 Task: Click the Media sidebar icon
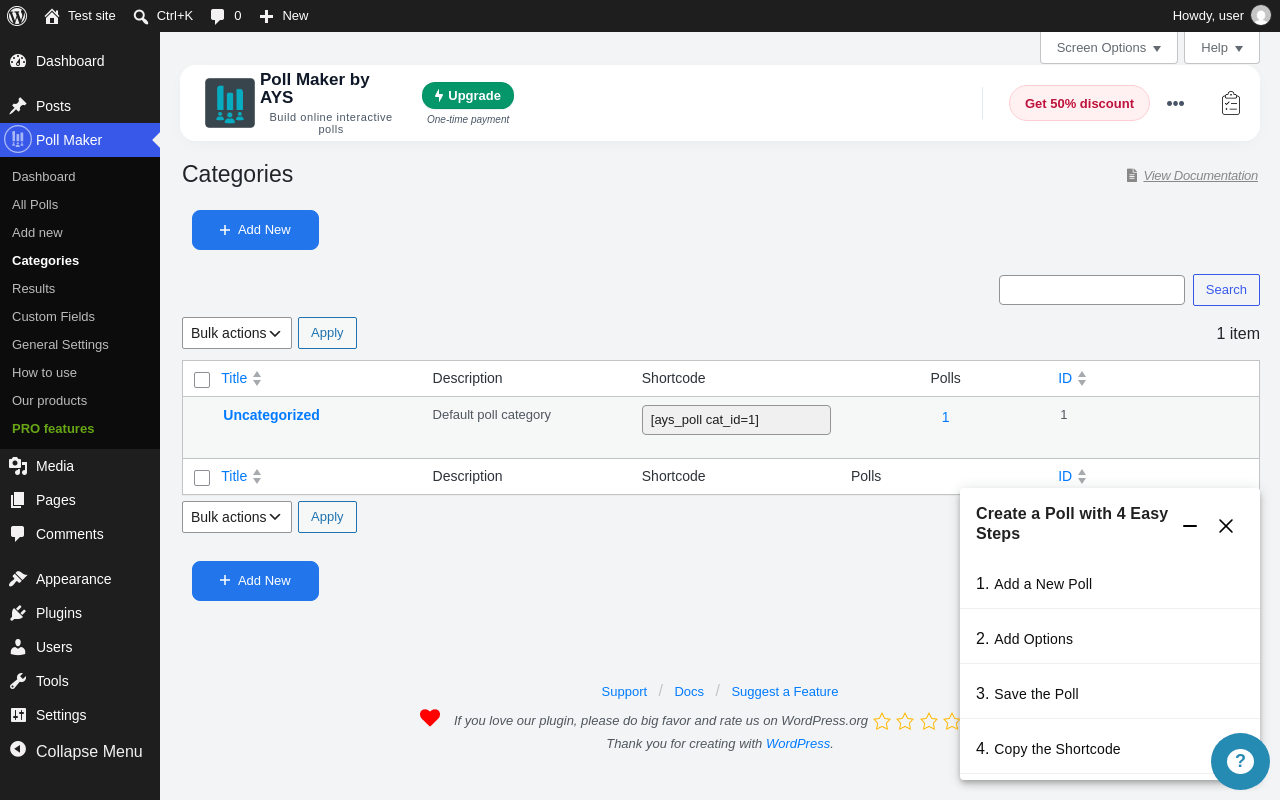coord(18,466)
